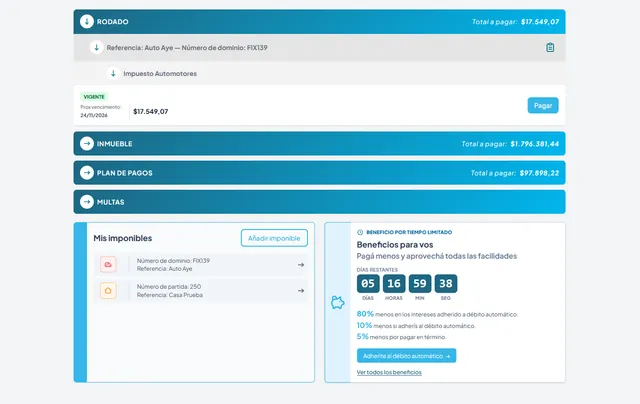Image resolution: width=640 pixels, height=404 pixels.
Task: Click the VIGENTE status badge
Action: tap(94, 97)
